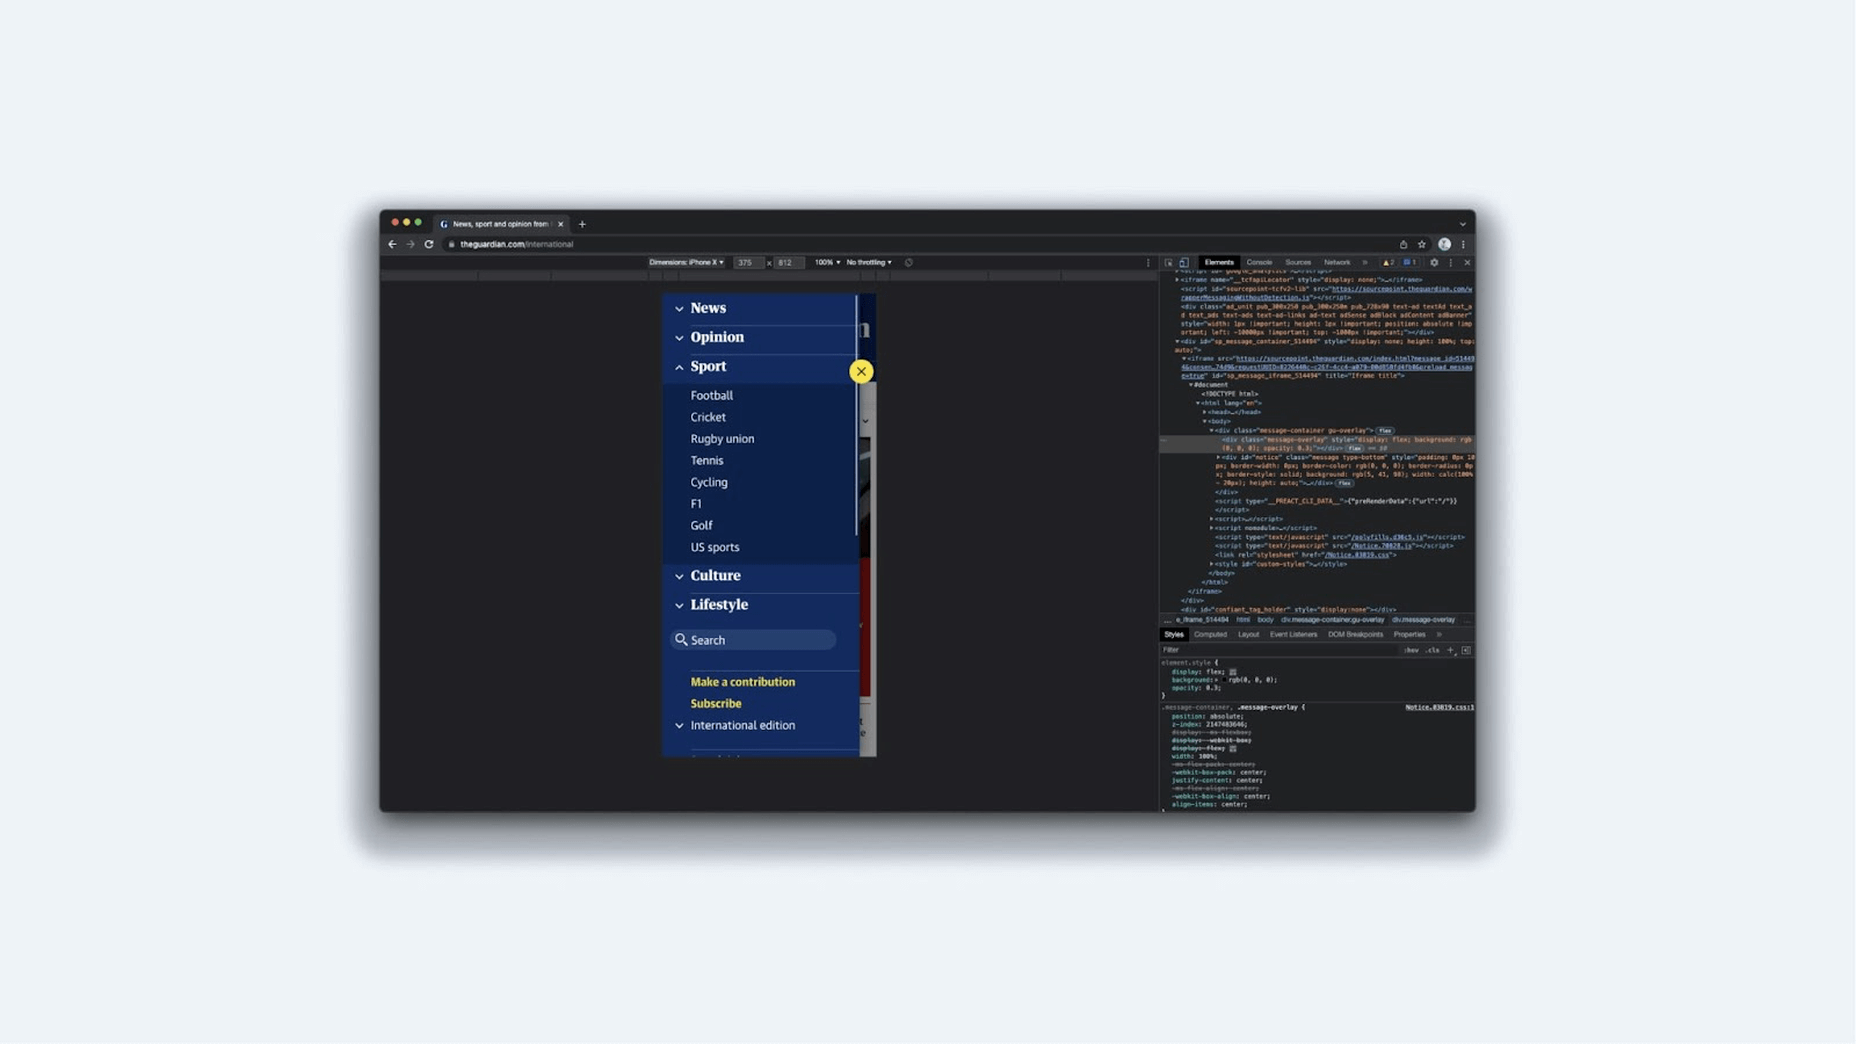Reload the Guardian page

click(429, 244)
